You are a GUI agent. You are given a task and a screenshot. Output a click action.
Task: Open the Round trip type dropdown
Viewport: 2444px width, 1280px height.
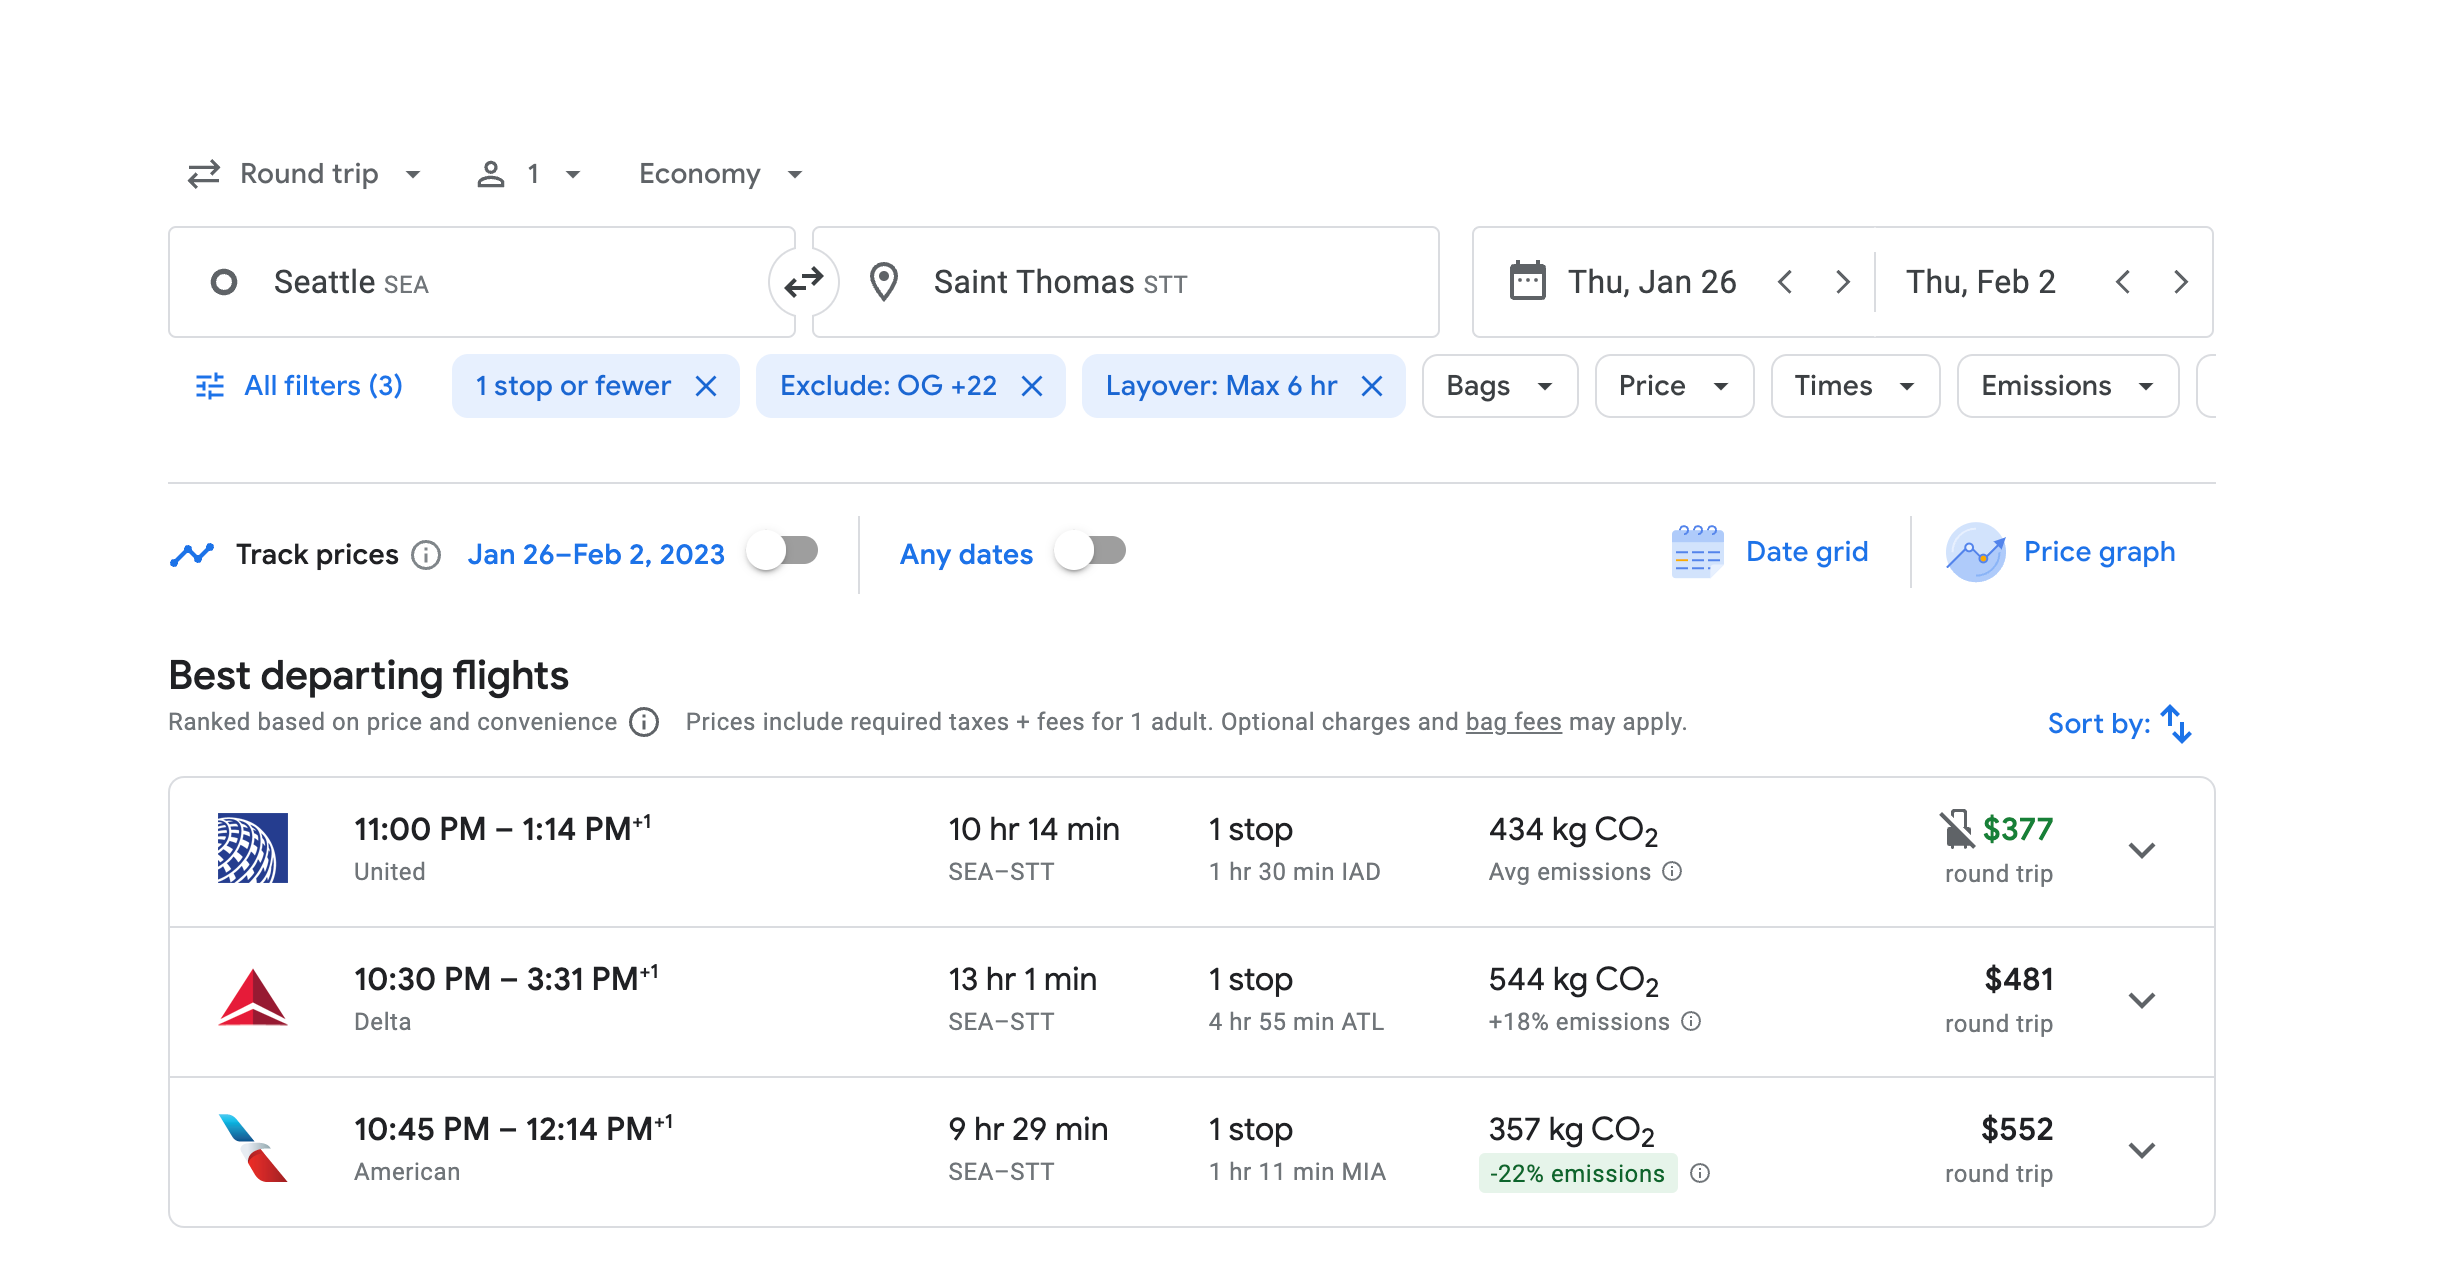[305, 174]
